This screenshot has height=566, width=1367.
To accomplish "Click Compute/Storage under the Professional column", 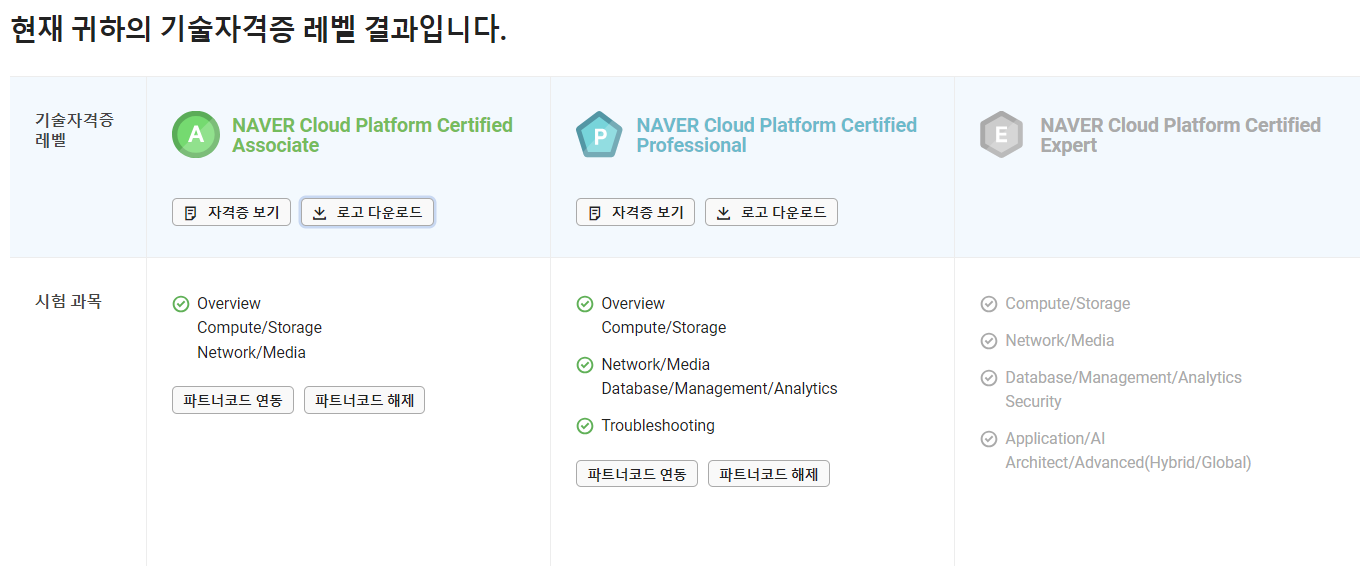I will tap(663, 328).
